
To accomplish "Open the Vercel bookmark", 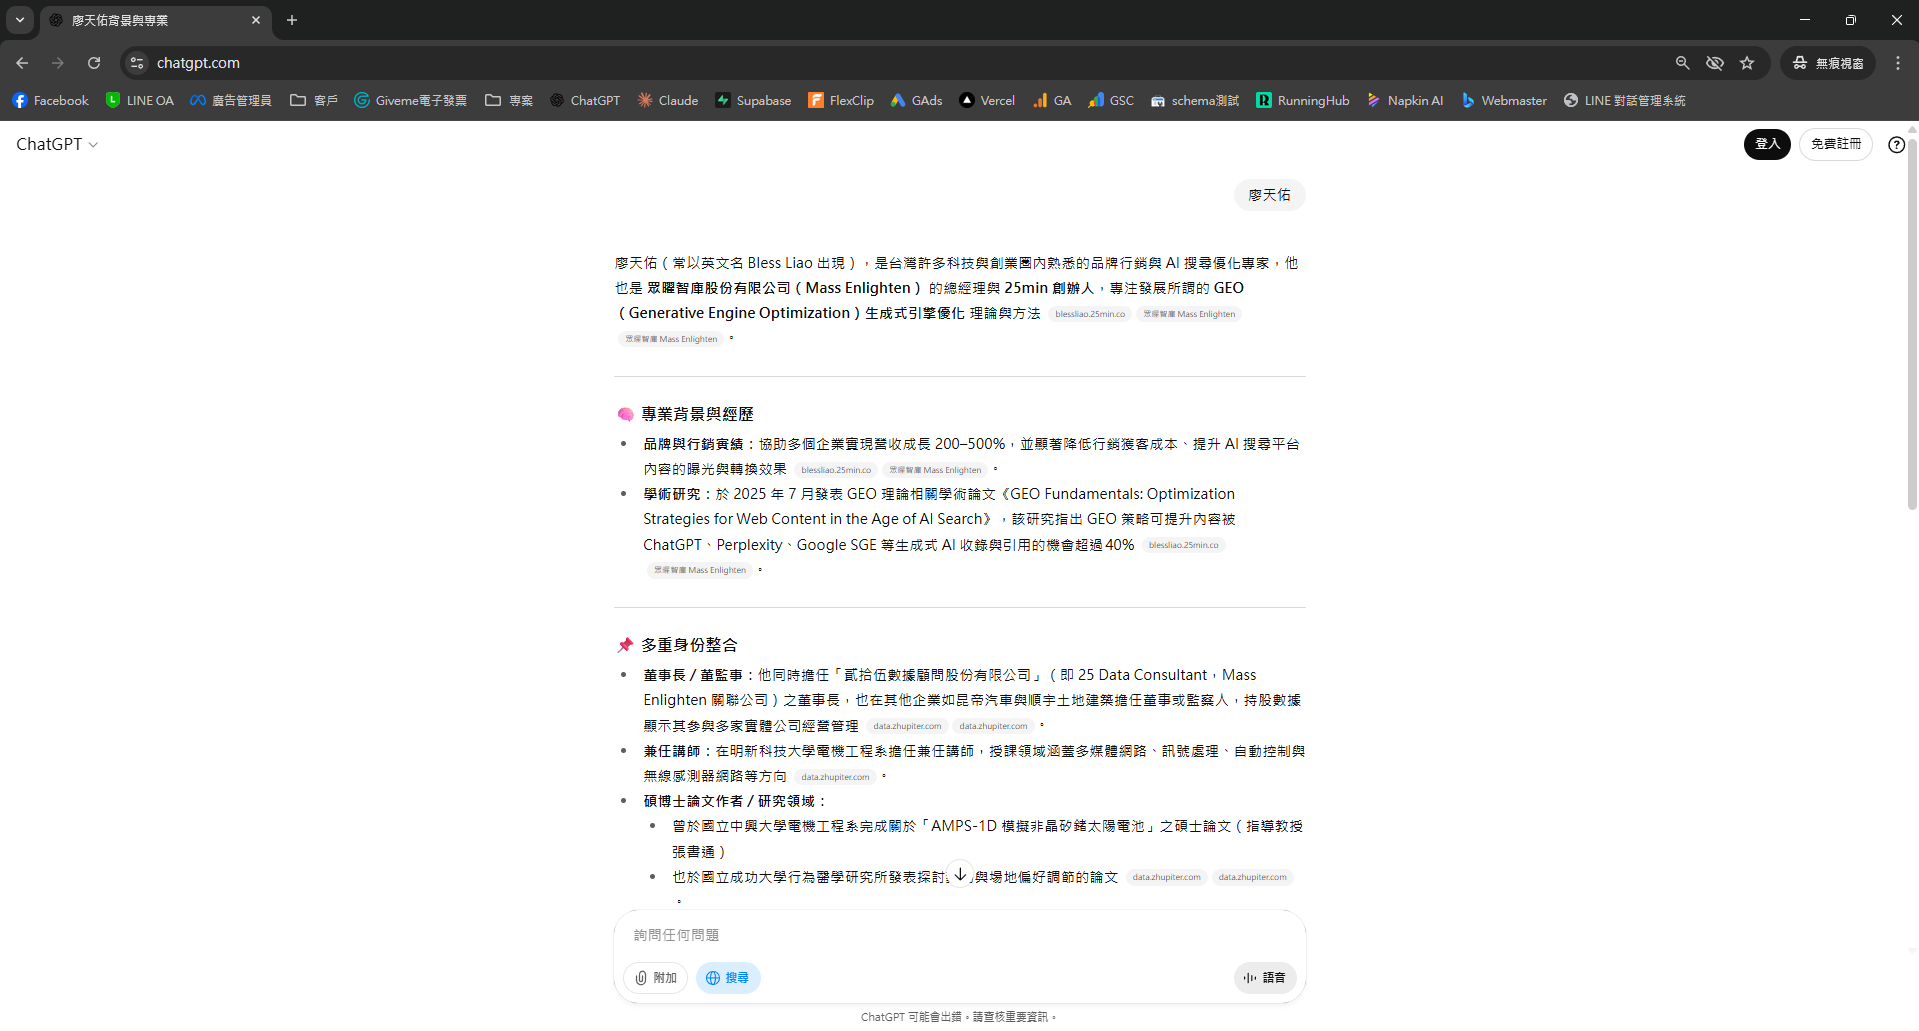I will [987, 100].
